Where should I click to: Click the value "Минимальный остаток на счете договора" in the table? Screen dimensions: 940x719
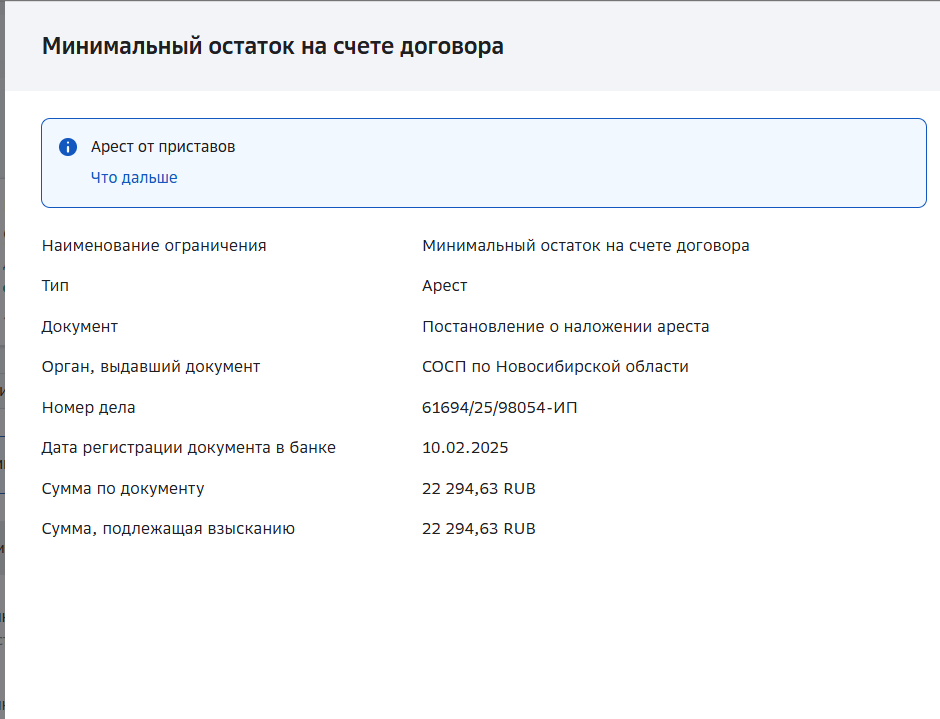click(x=585, y=246)
